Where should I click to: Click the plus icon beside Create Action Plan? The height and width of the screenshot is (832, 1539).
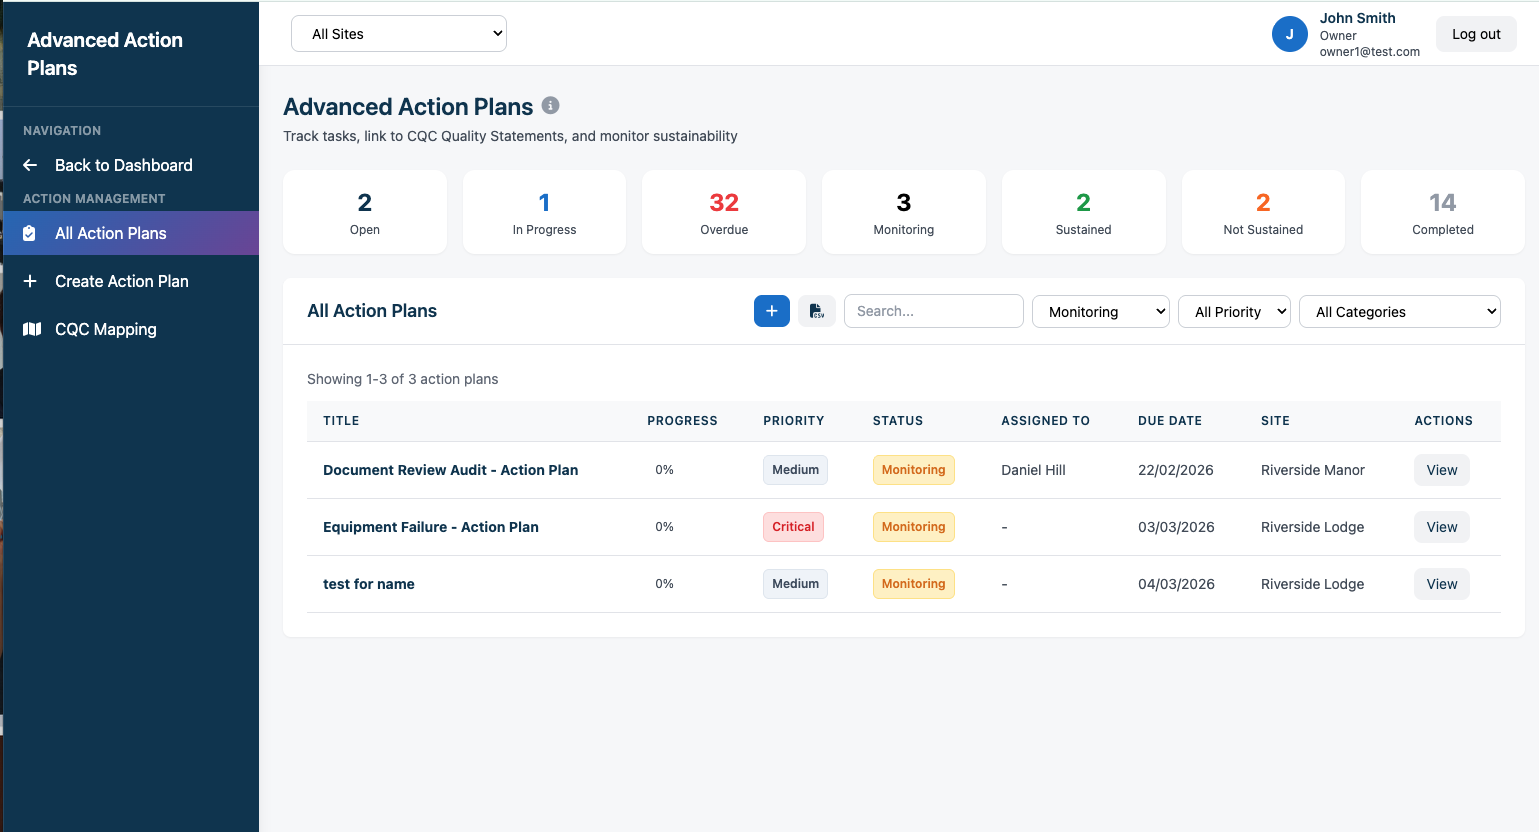pyautogui.click(x=31, y=281)
